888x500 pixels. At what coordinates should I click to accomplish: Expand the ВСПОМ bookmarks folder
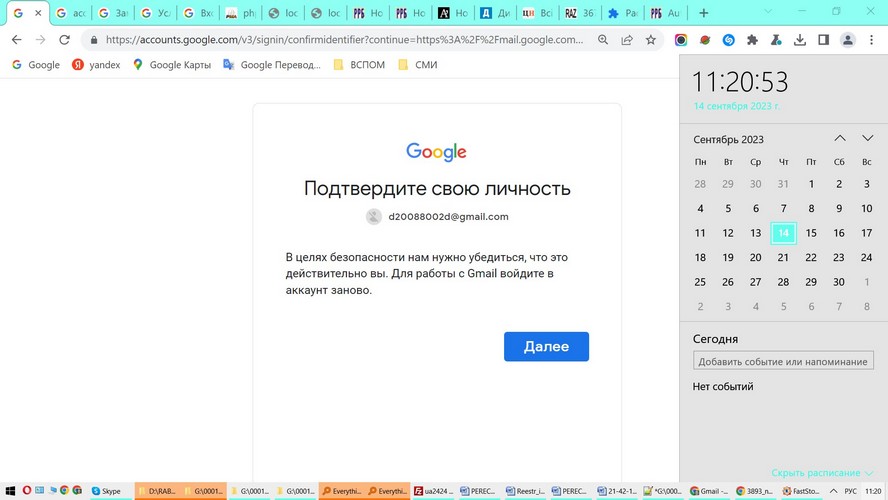click(x=360, y=65)
